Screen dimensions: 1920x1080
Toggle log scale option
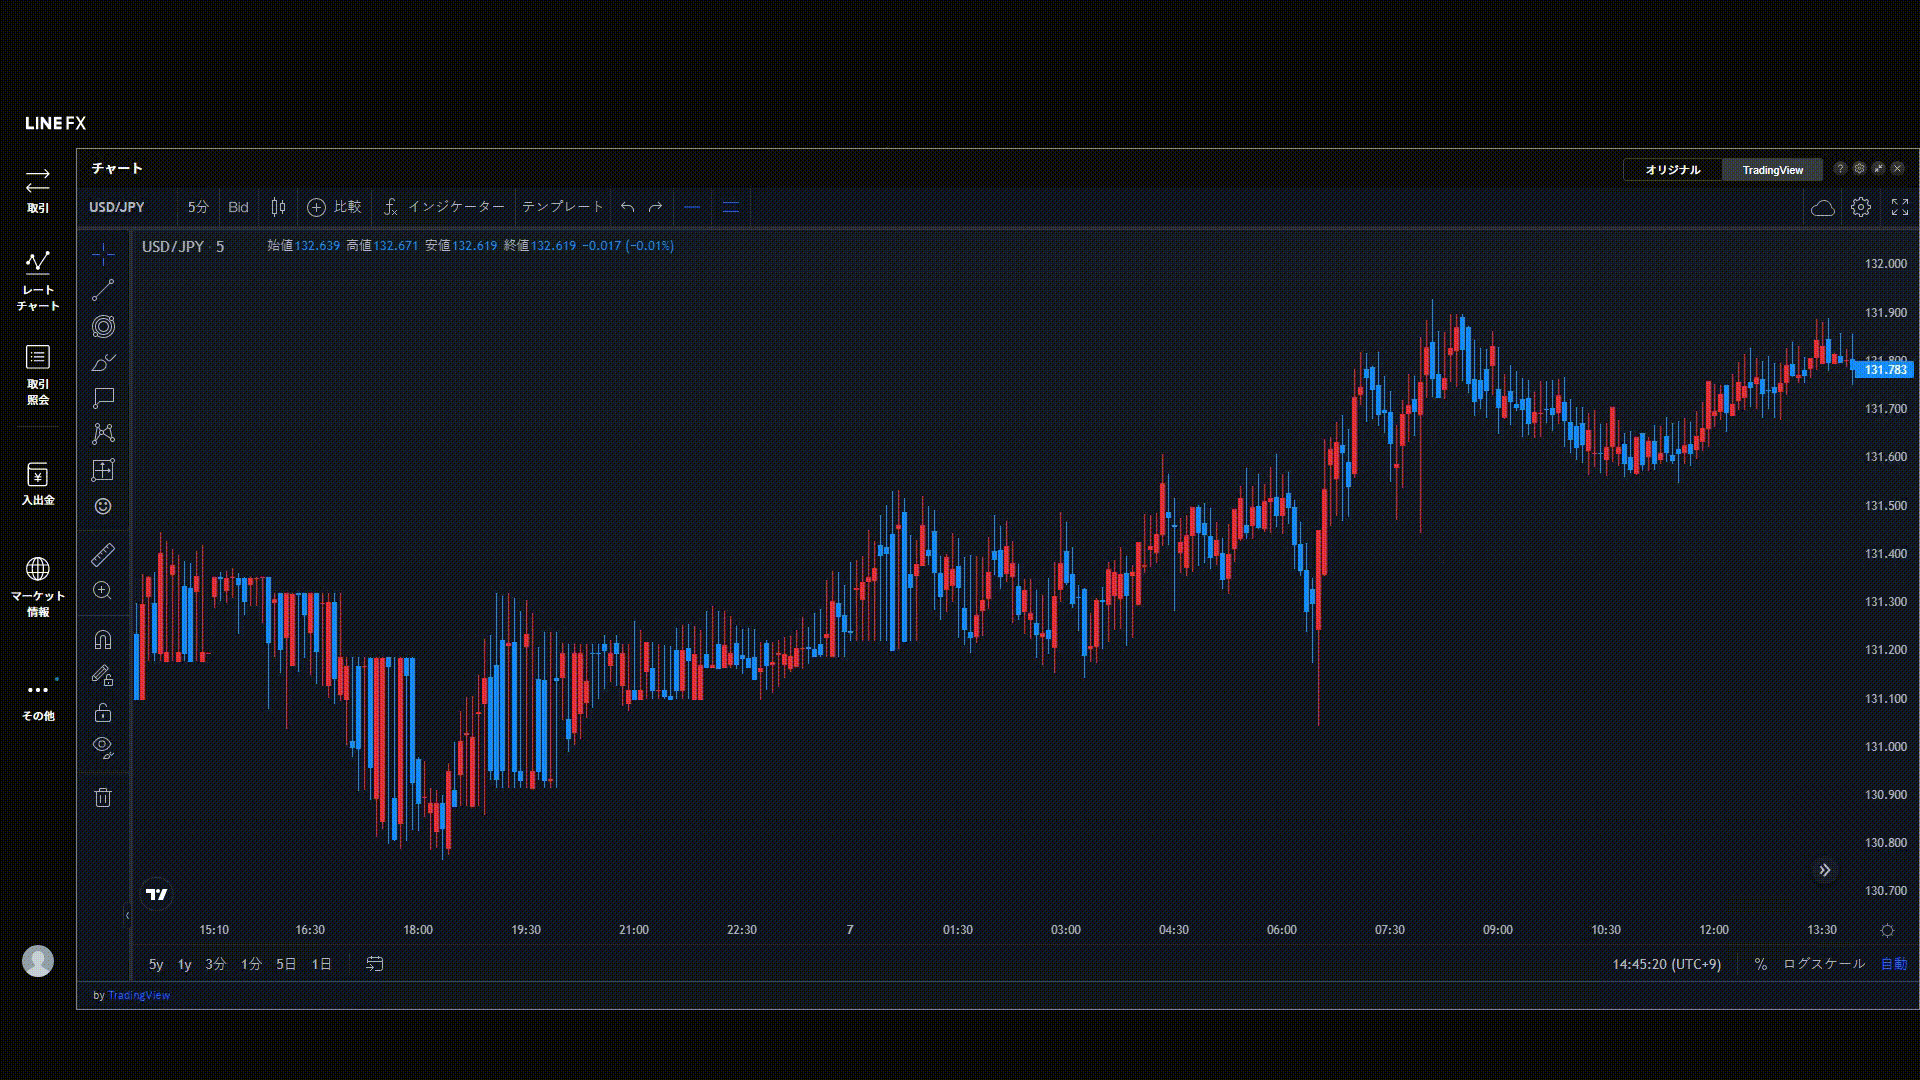[x=1823, y=964]
